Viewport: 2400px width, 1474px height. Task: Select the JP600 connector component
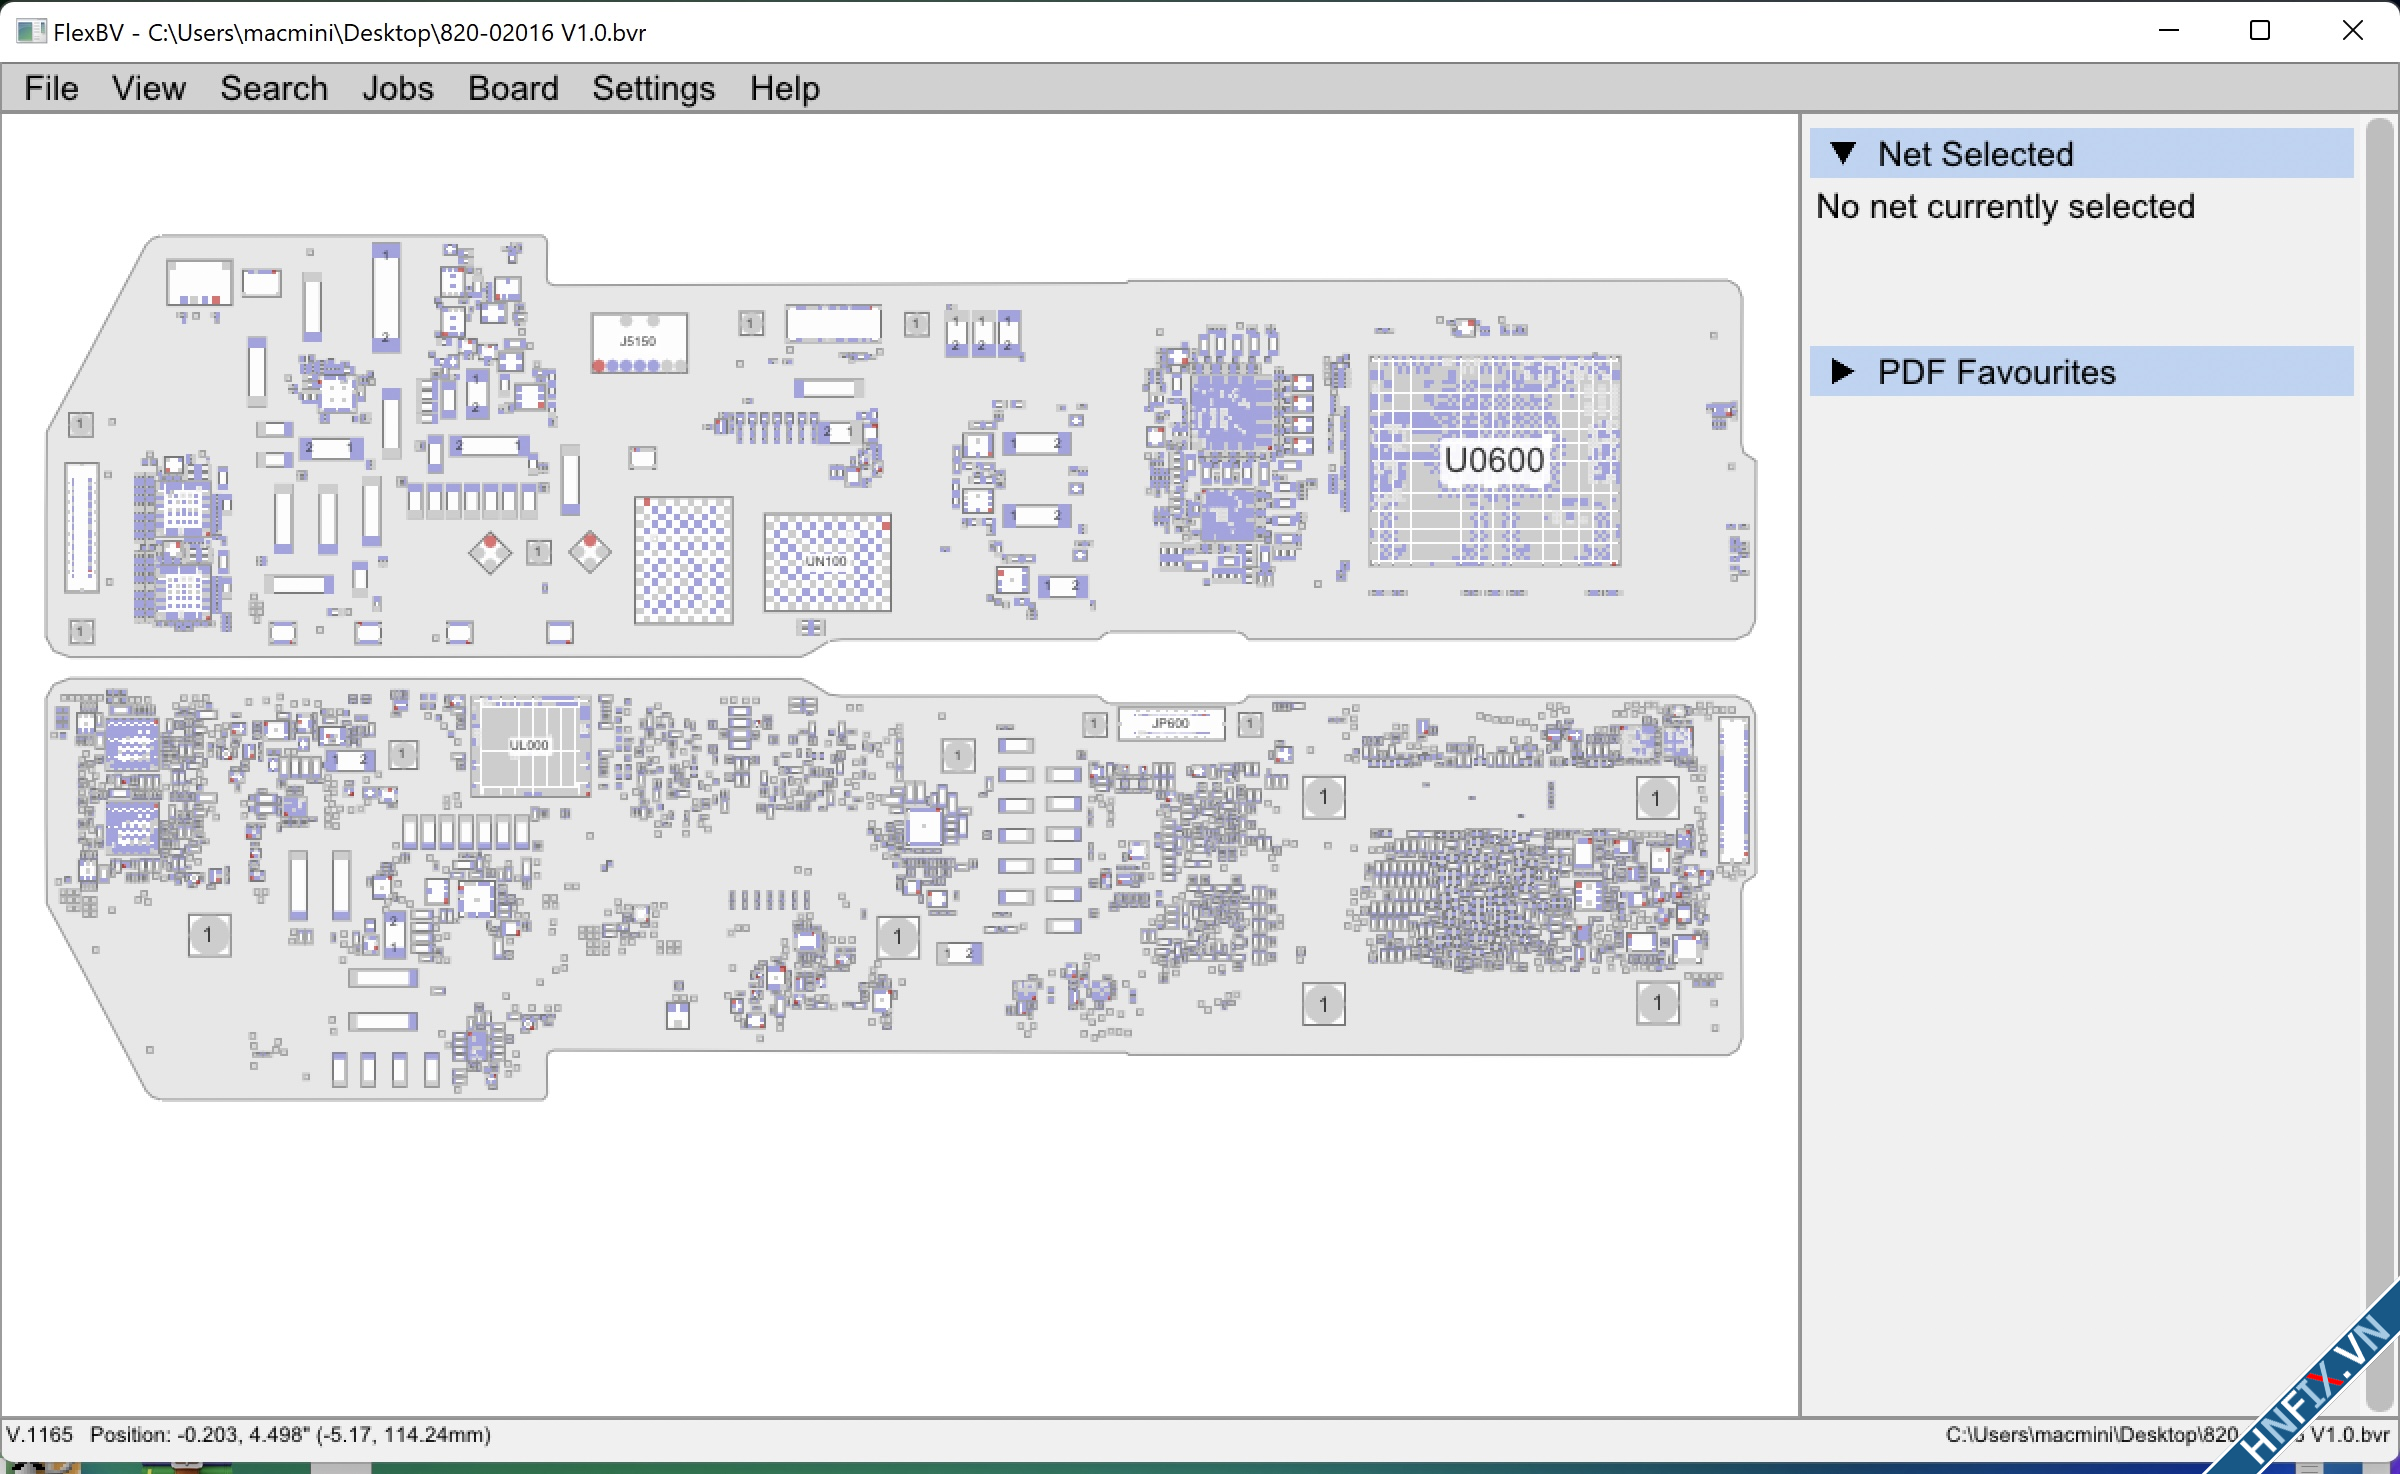coord(1170,723)
